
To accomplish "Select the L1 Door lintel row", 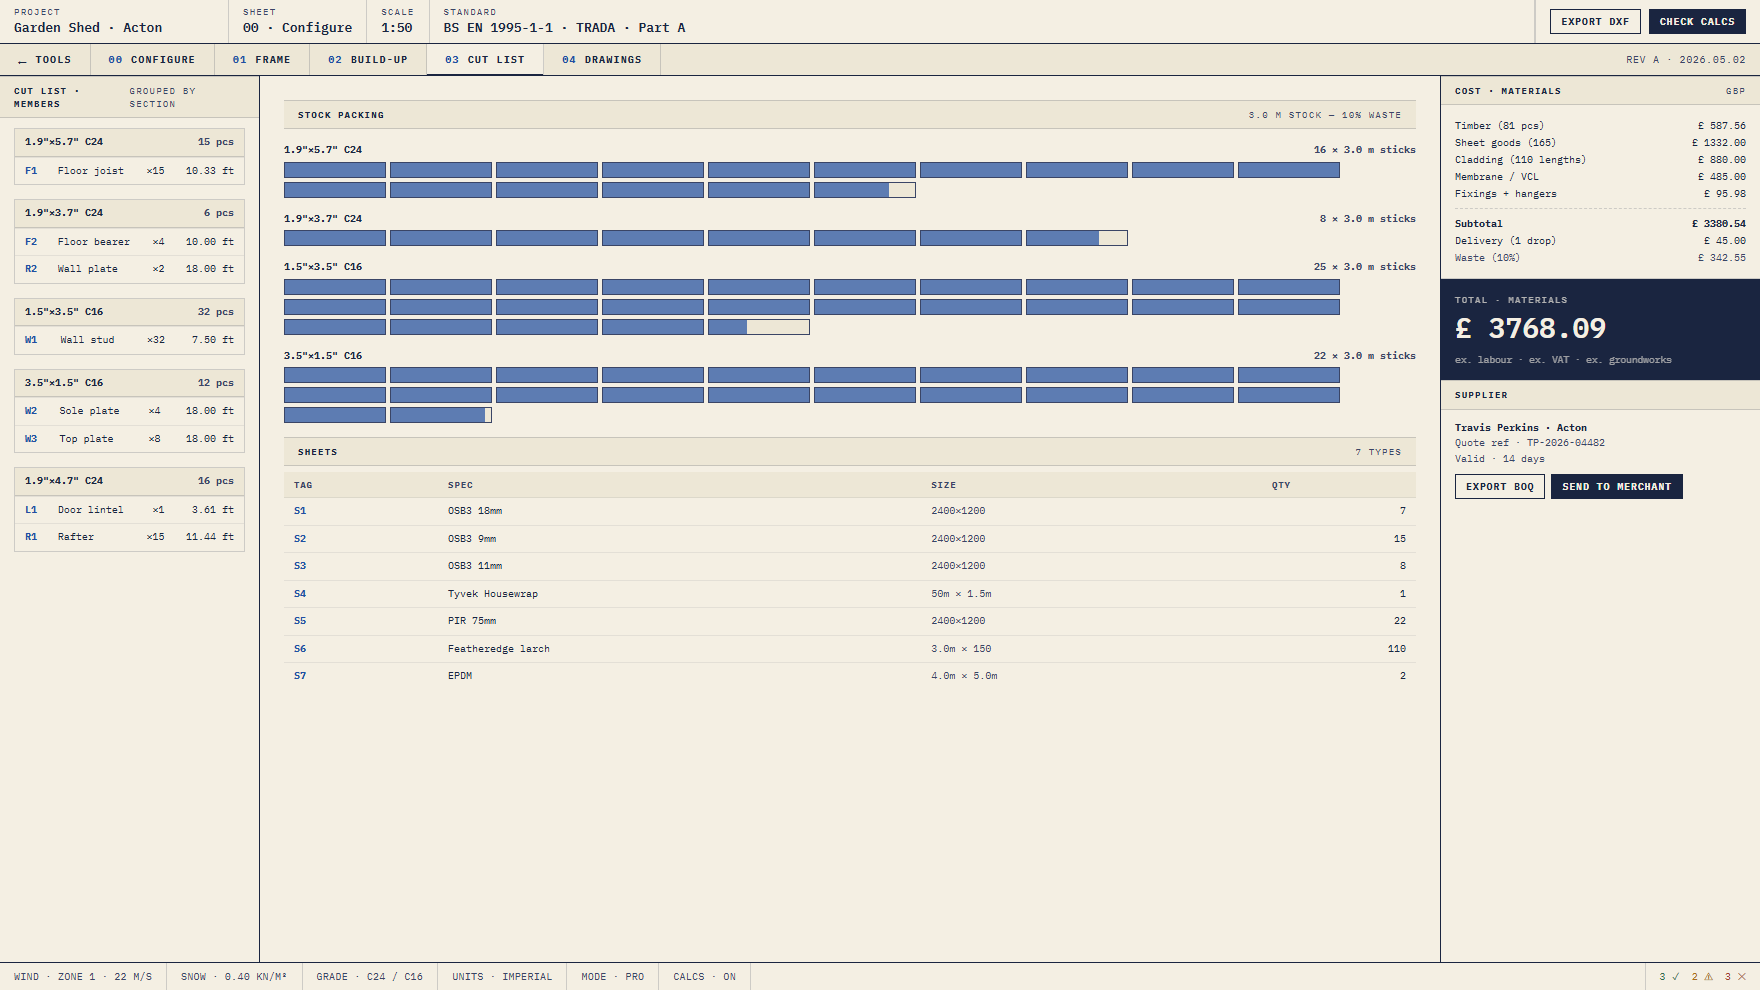I will point(129,510).
